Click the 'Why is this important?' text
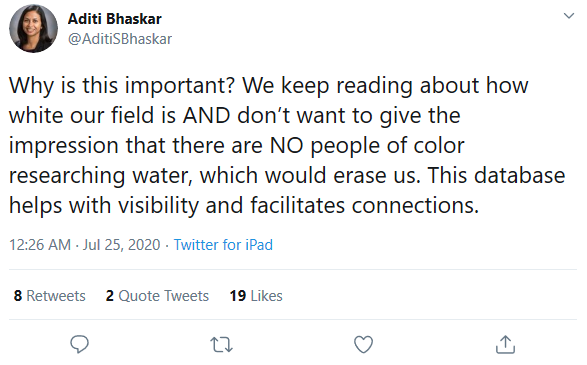Screen dimensions: 587x365 click(122, 86)
